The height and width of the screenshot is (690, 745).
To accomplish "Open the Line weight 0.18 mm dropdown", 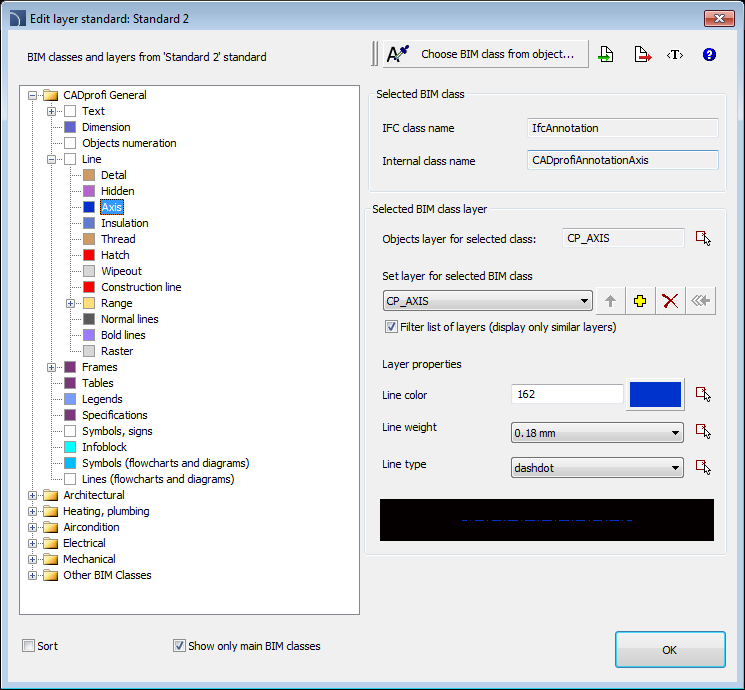I will 596,433.
